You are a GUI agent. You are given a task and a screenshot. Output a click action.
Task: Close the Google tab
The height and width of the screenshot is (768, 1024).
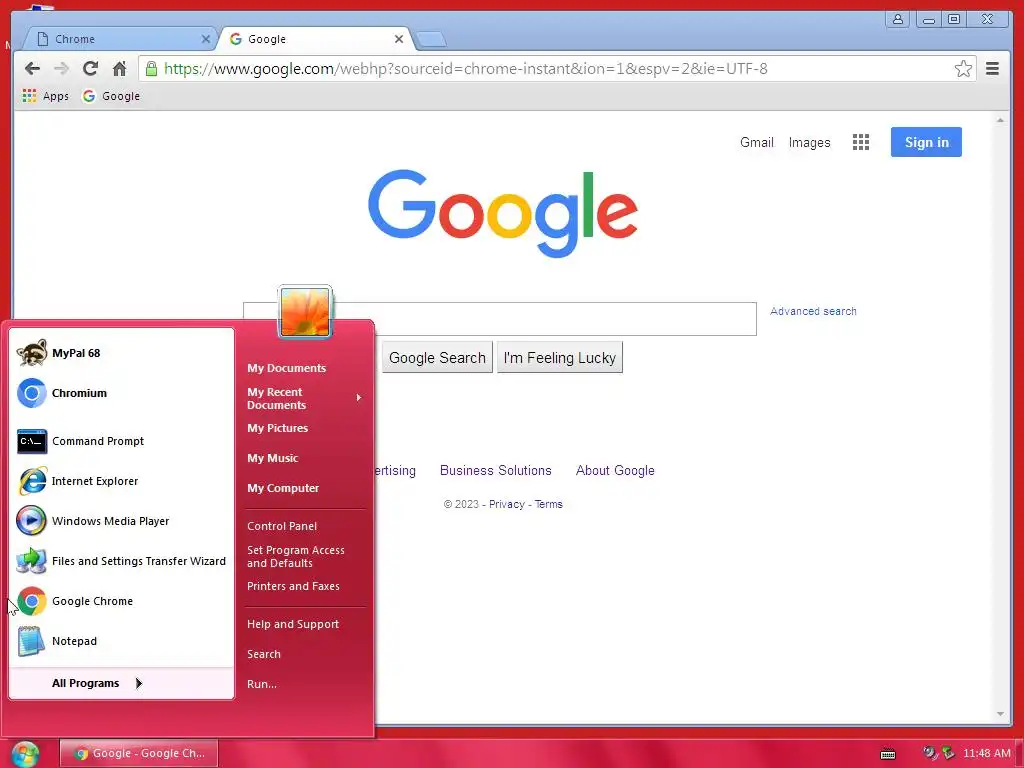(398, 39)
